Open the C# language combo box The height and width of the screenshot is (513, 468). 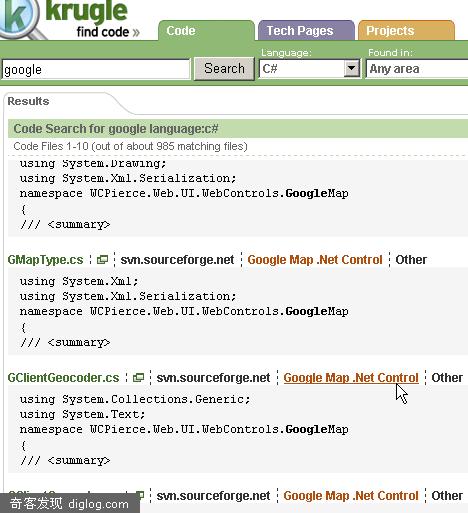click(310, 69)
